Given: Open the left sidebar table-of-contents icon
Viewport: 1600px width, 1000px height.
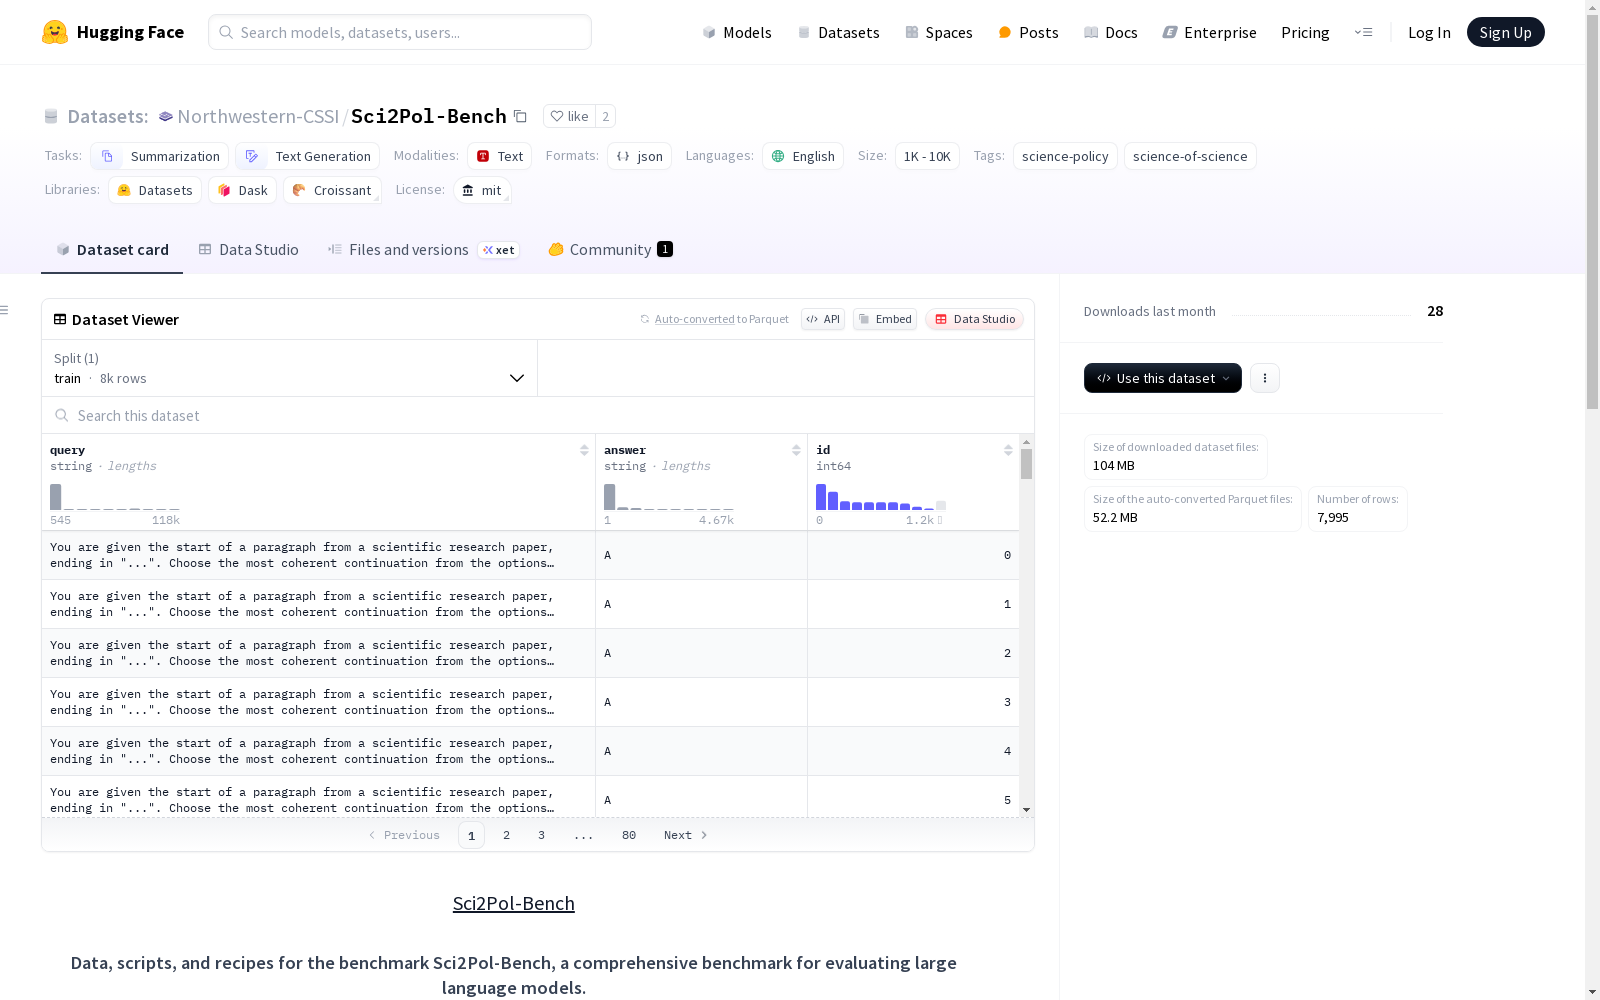Looking at the screenshot, I should pyautogui.click(x=5, y=310).
